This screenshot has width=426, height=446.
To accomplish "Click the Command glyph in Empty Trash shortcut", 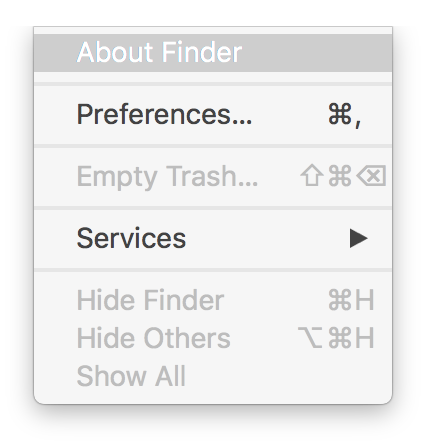I will [340, 176].
